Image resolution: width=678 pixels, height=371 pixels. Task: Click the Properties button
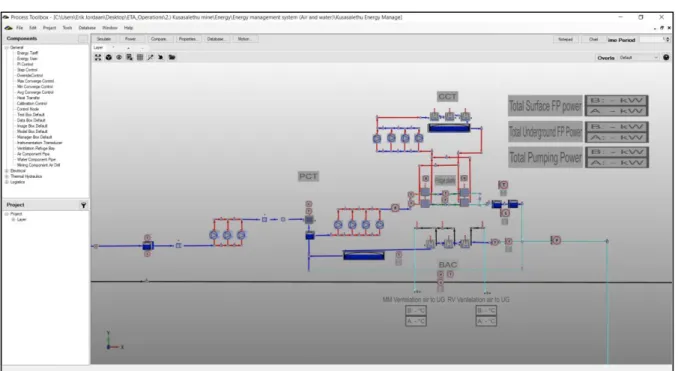click(187, 39)
